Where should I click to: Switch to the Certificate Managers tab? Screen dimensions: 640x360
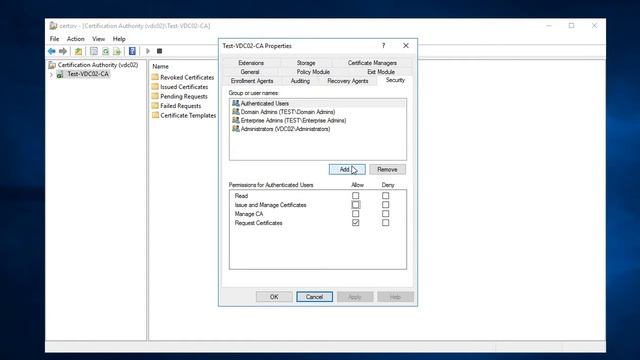tap(372, 63)
